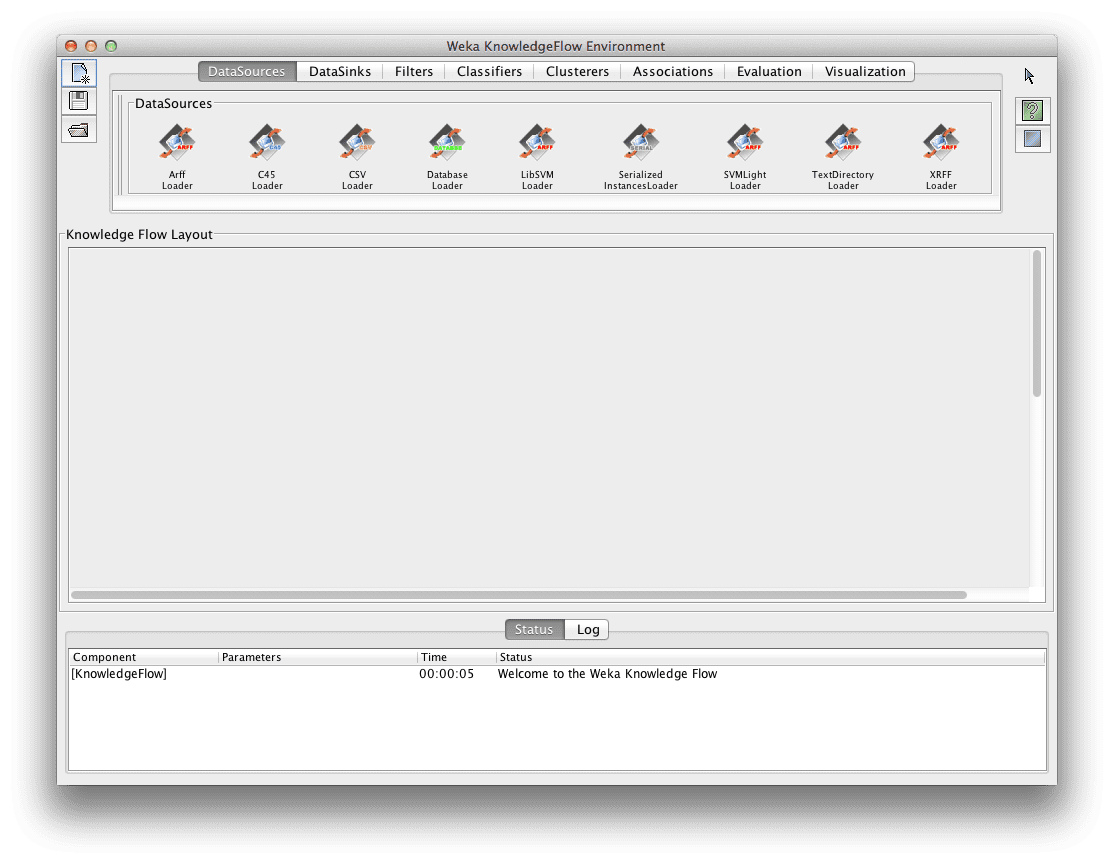Open a saved layout via folder icon
This screenshot has height=864, width=1114.
[79, 129]
